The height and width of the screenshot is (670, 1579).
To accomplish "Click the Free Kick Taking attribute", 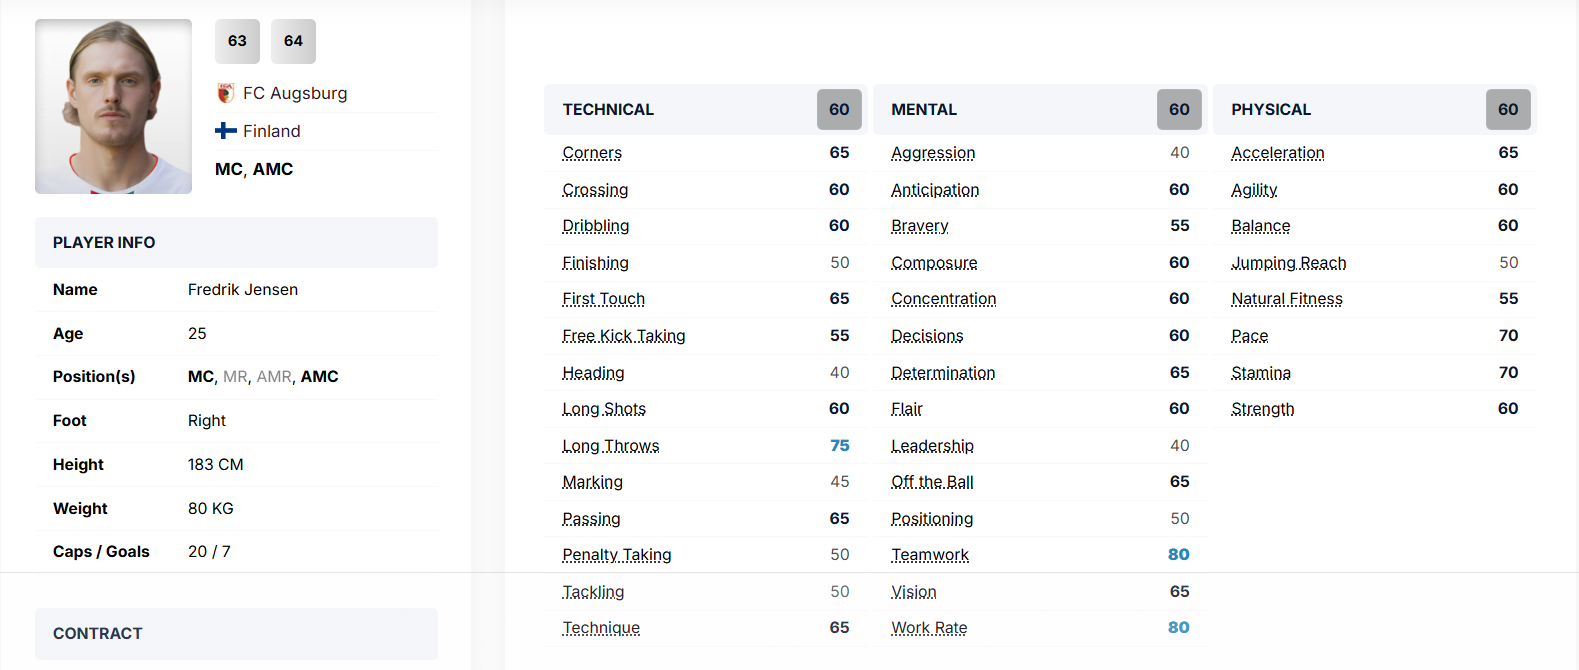I will tap(623, 336).
